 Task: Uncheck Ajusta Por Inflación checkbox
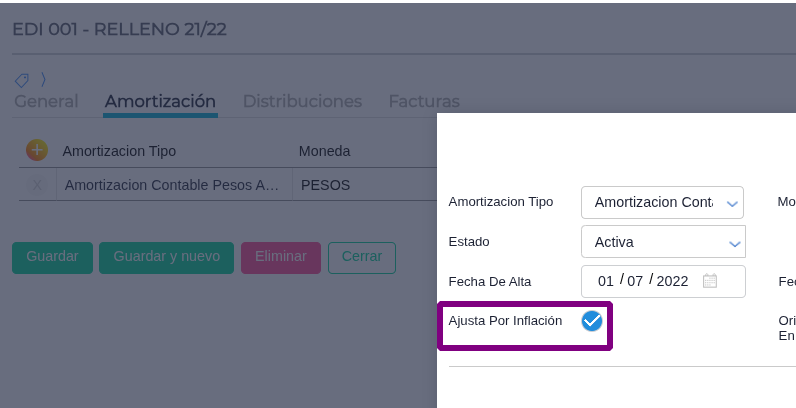point(591,321)
